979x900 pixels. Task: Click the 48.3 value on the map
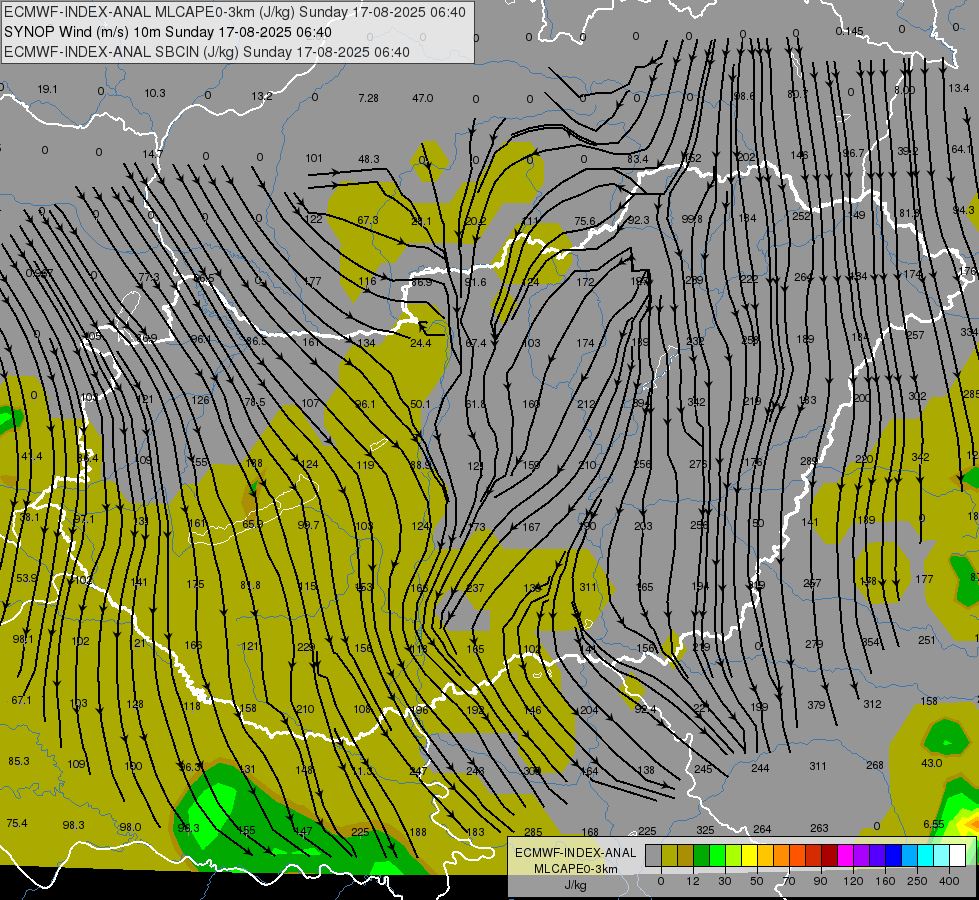pyautogui.click(x=368, y=159)
